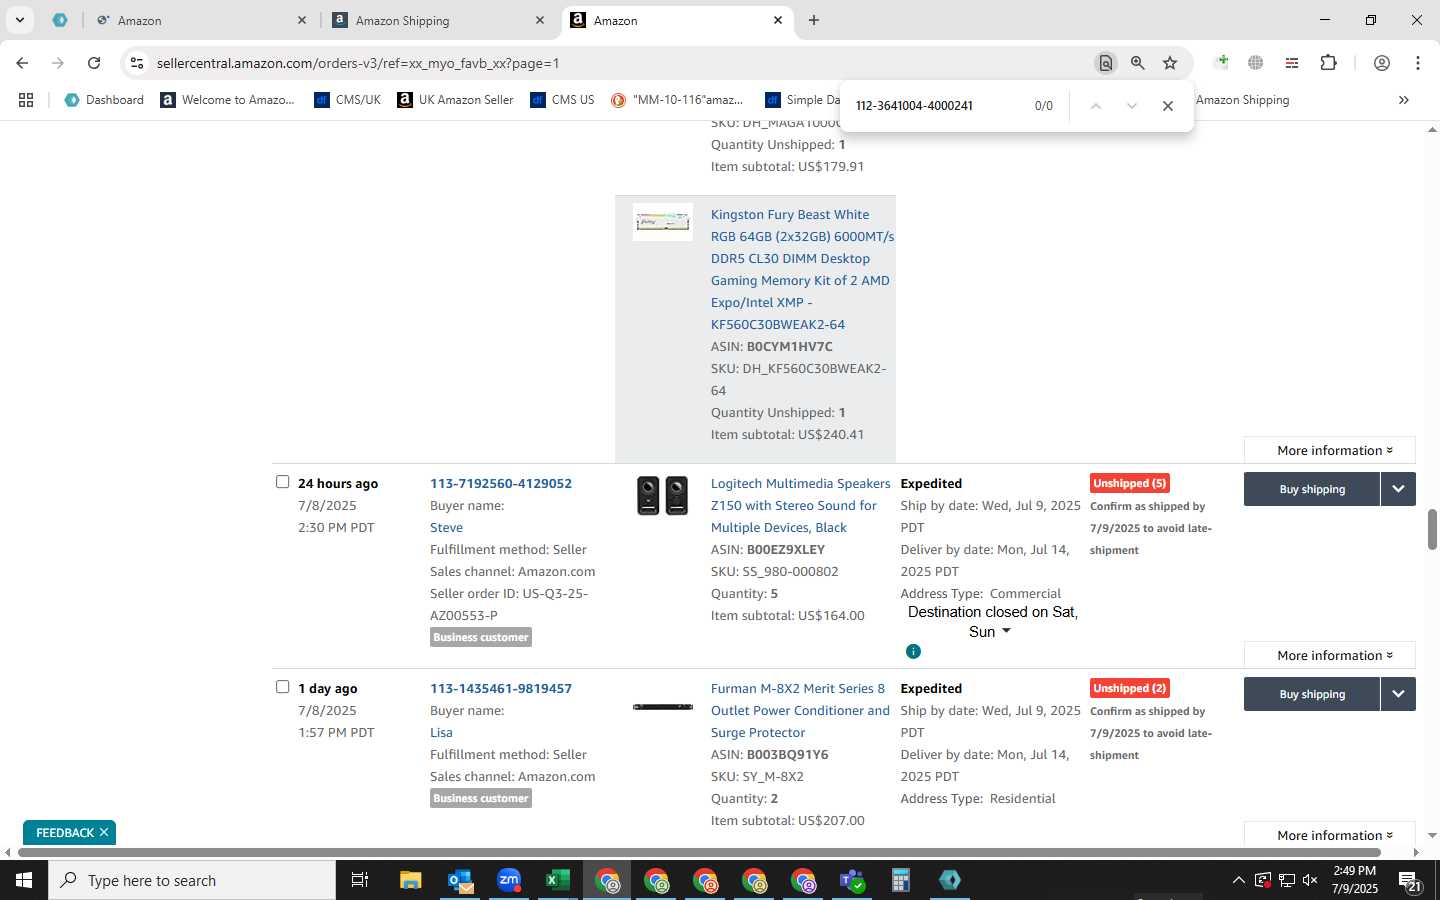Open Outlook from the taskbar
The width and height of the screenshot is (1440, 900).
click(x=460, y=880)
